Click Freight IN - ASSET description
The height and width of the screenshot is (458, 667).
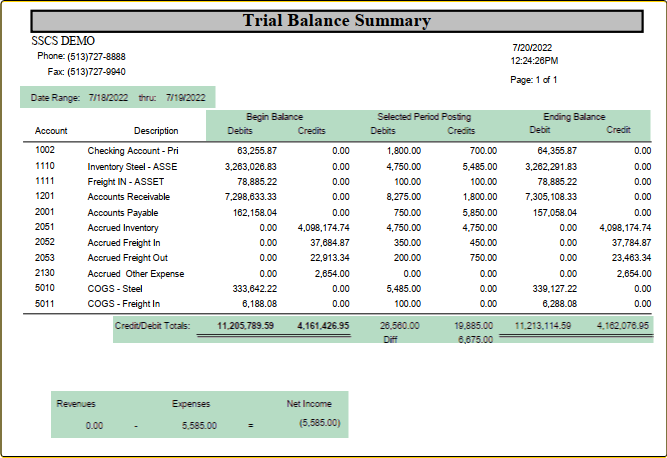125,182
